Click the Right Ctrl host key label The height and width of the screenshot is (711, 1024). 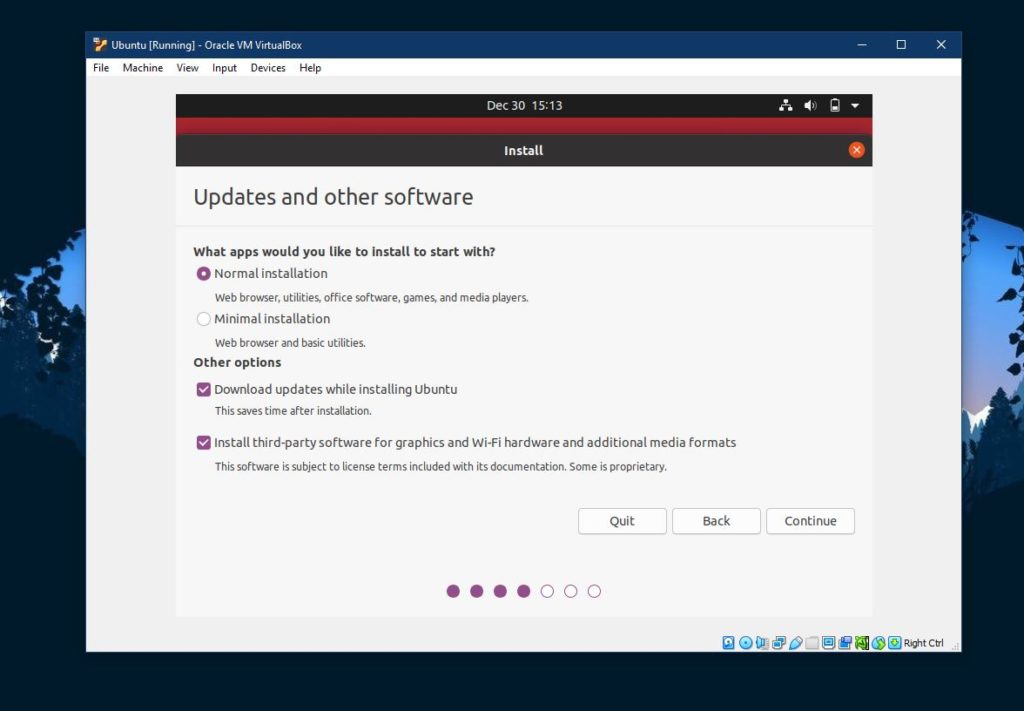(923, 643)
